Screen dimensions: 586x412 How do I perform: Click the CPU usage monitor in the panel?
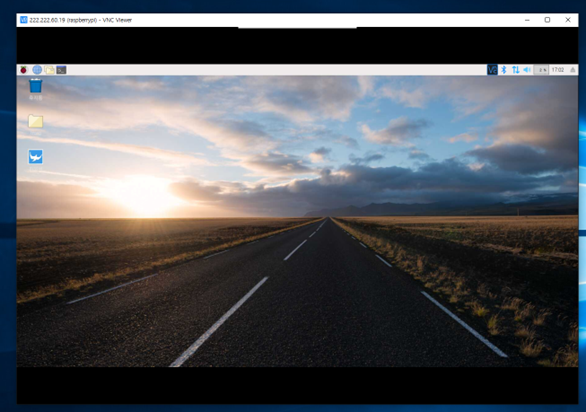[541, 70]
